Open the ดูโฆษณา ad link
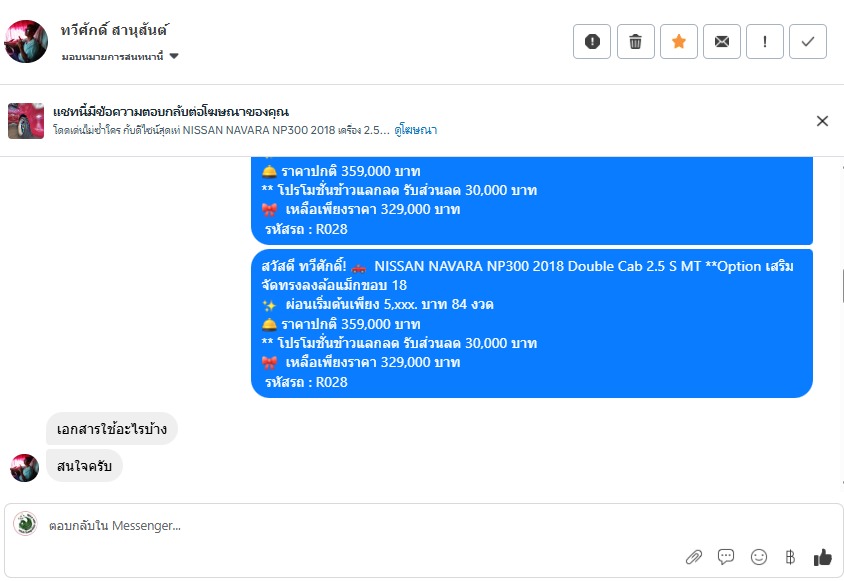Image resolution: width=844 pixels, height=581 pixels. (415, 130)
